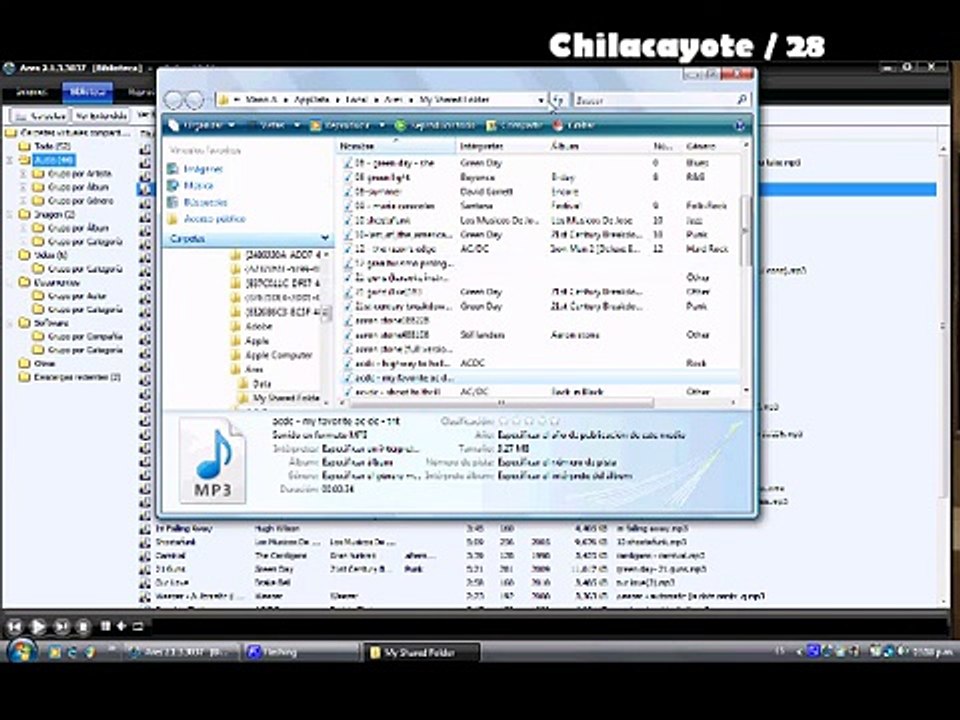Open the address bar history dropdown arrow

tap(541, 100)
